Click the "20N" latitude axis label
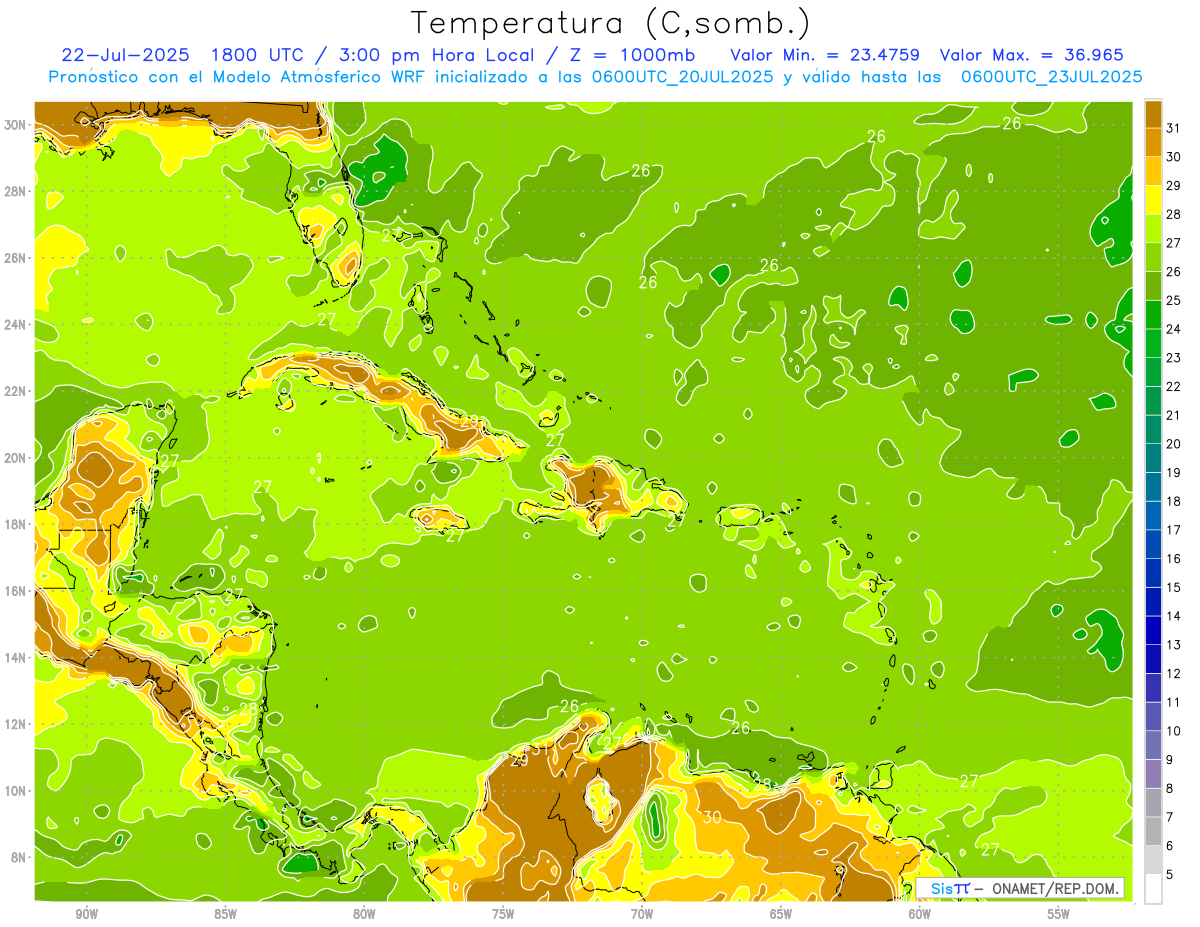This screenshot has height=927, width=1200. [17, 458]
